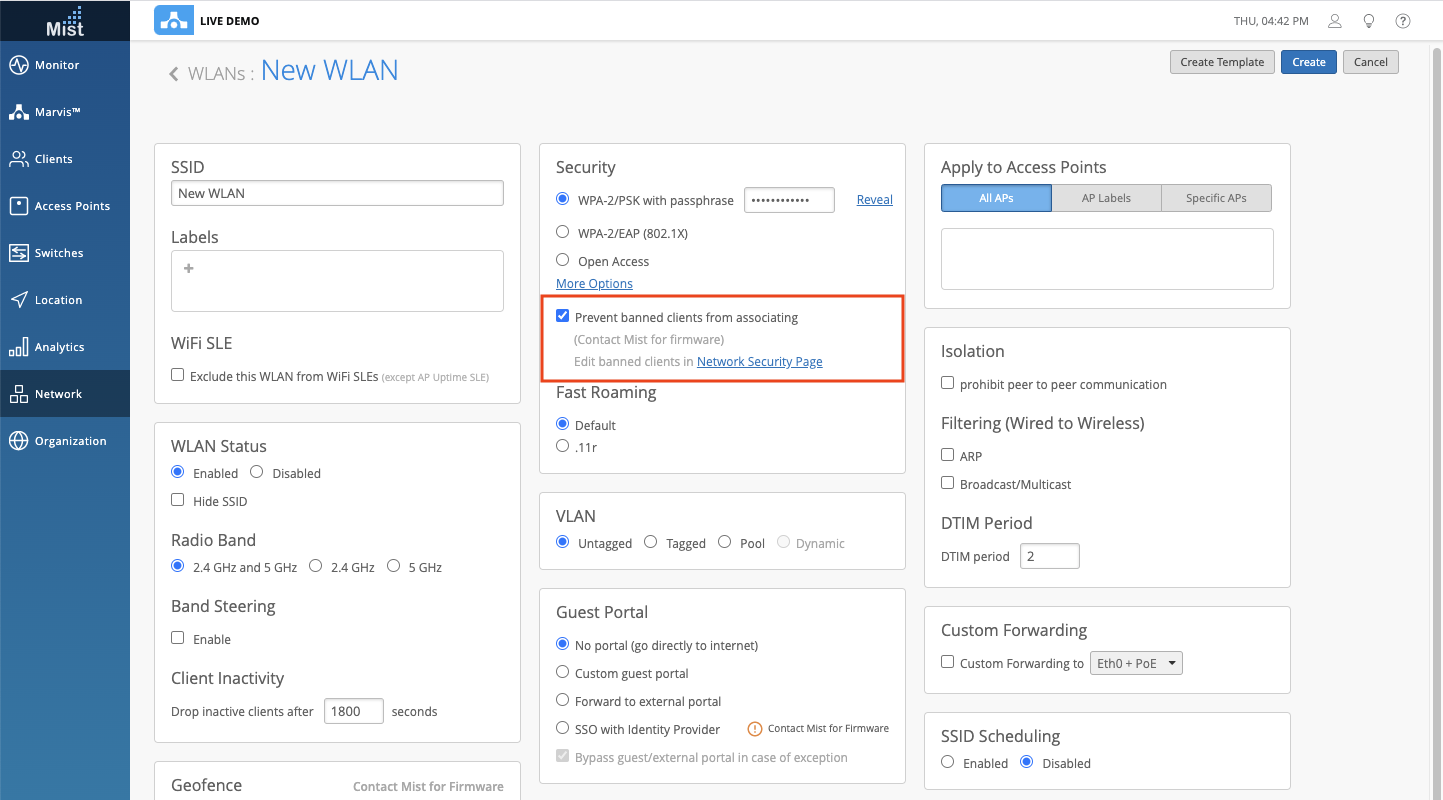Click the Monitor icon in sidebar
1443x800 pixels.
click(x=18, y=65)
